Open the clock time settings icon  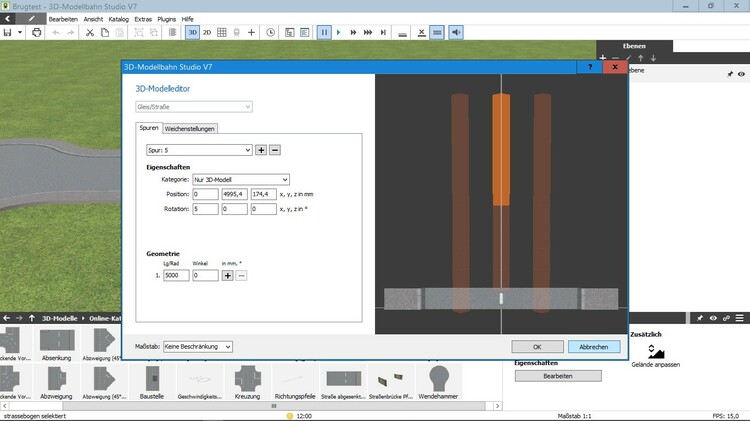[x=270, y=33]
